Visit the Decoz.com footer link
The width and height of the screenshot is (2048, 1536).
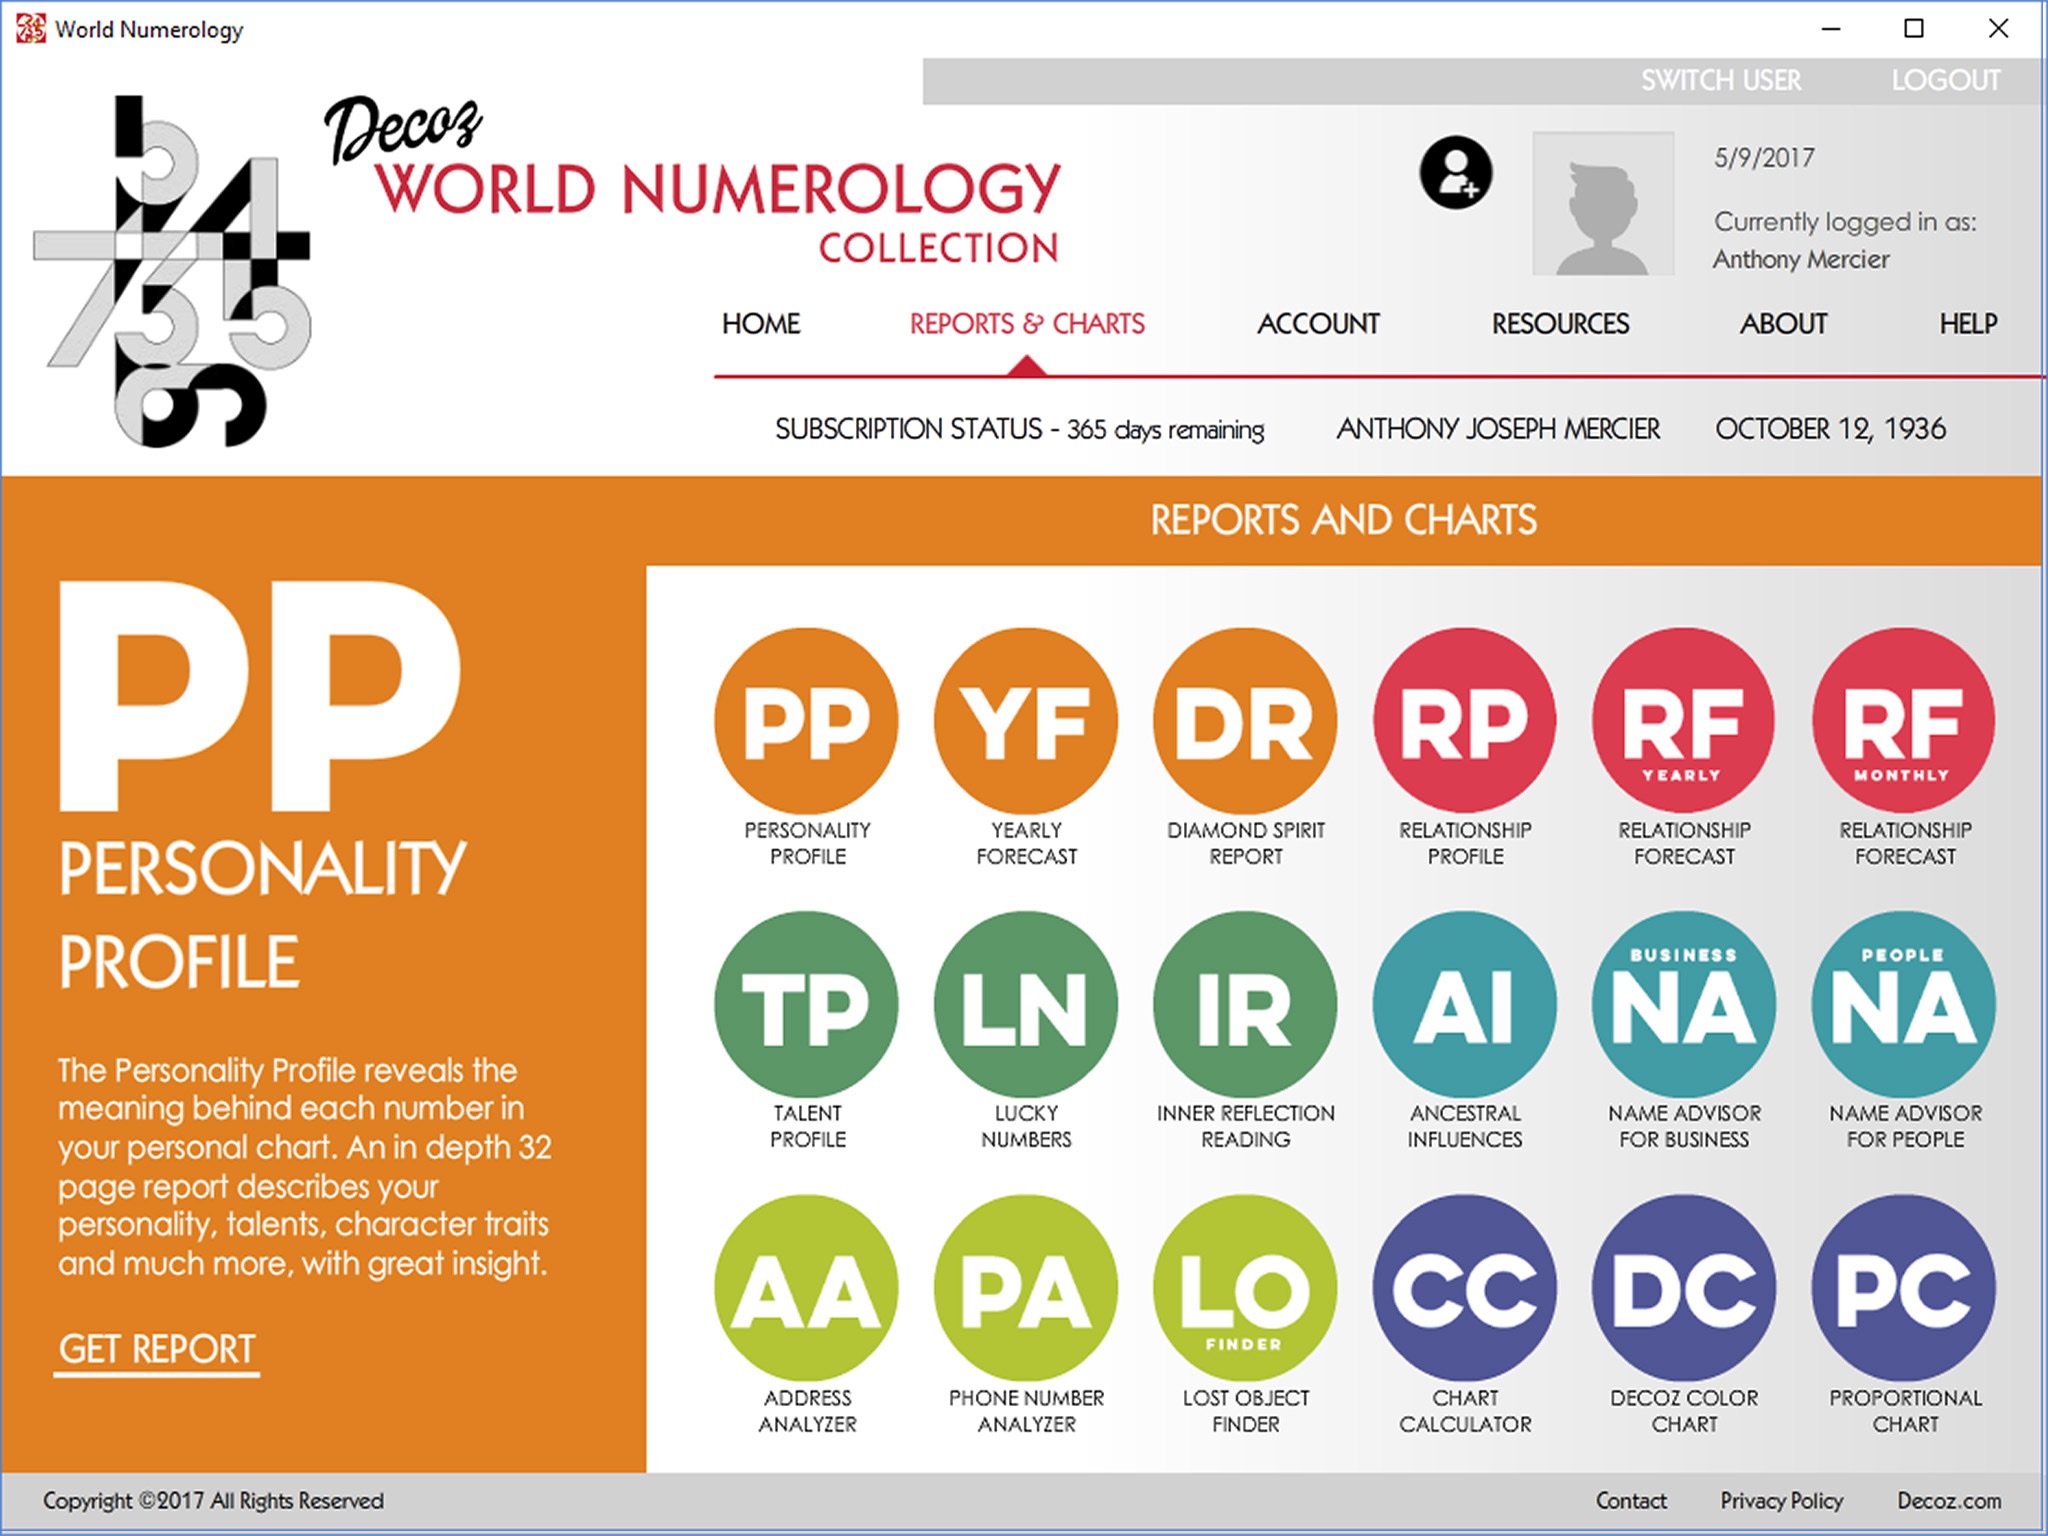pos(1949,1501)
